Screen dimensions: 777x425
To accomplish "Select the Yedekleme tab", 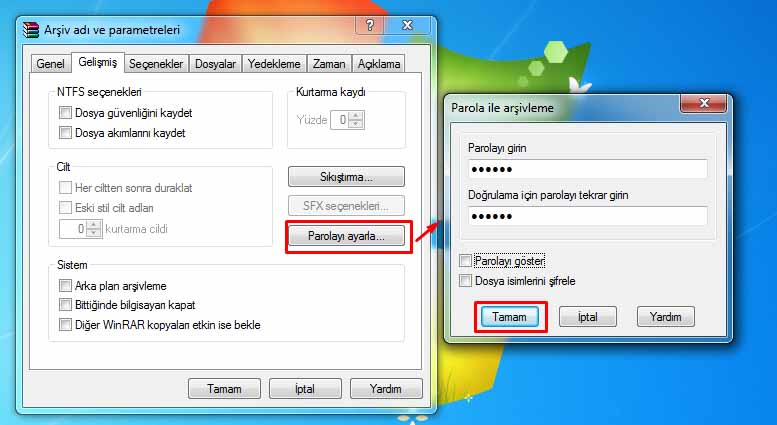I will pos(274,64).
